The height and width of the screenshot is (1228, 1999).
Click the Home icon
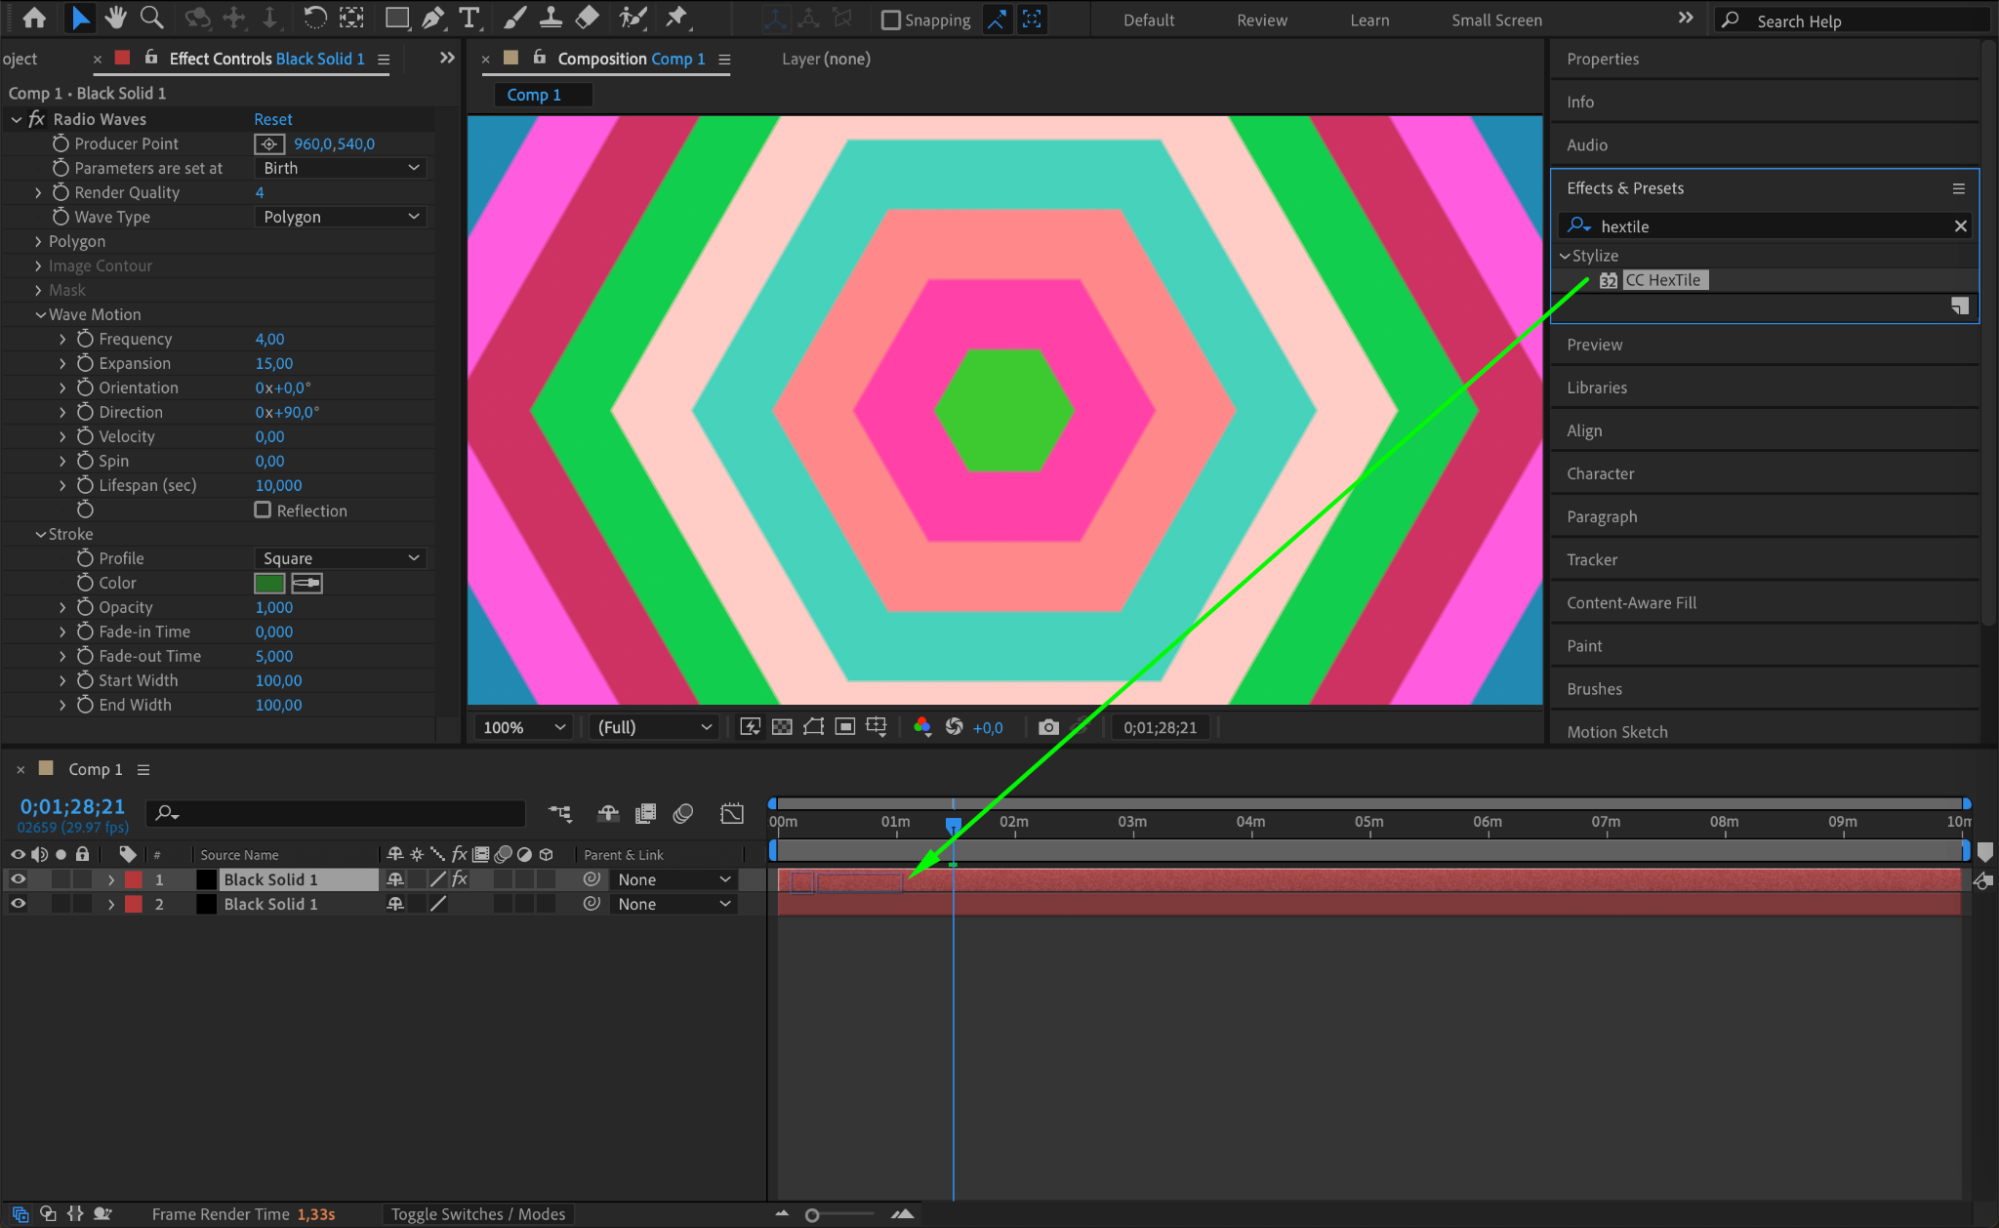pos(34,17)
